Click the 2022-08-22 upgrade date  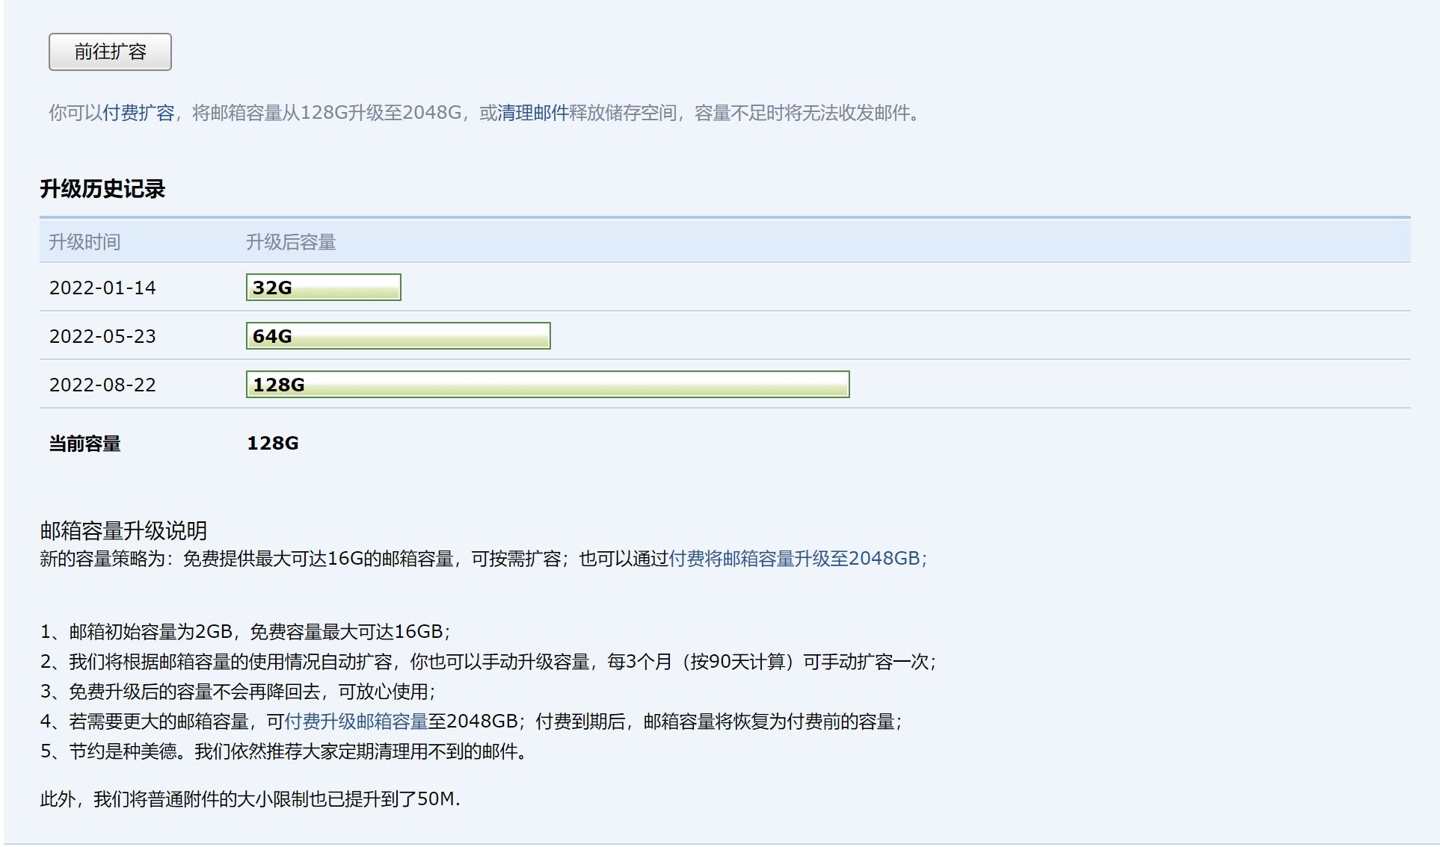(x=103, y=385)
